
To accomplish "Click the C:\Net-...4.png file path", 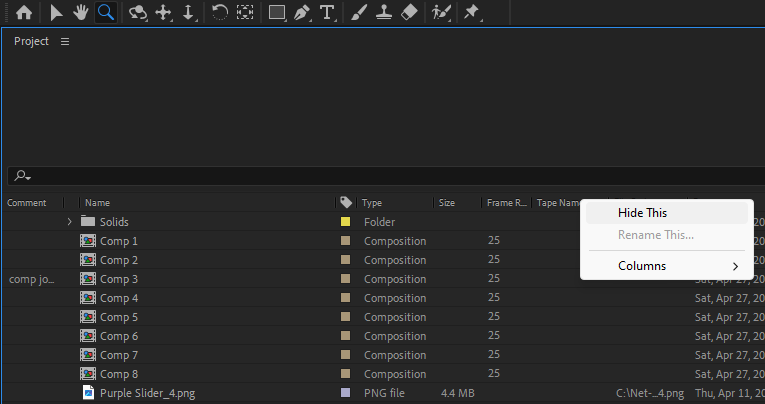I will pyautogui.click(x=650, y=393).
